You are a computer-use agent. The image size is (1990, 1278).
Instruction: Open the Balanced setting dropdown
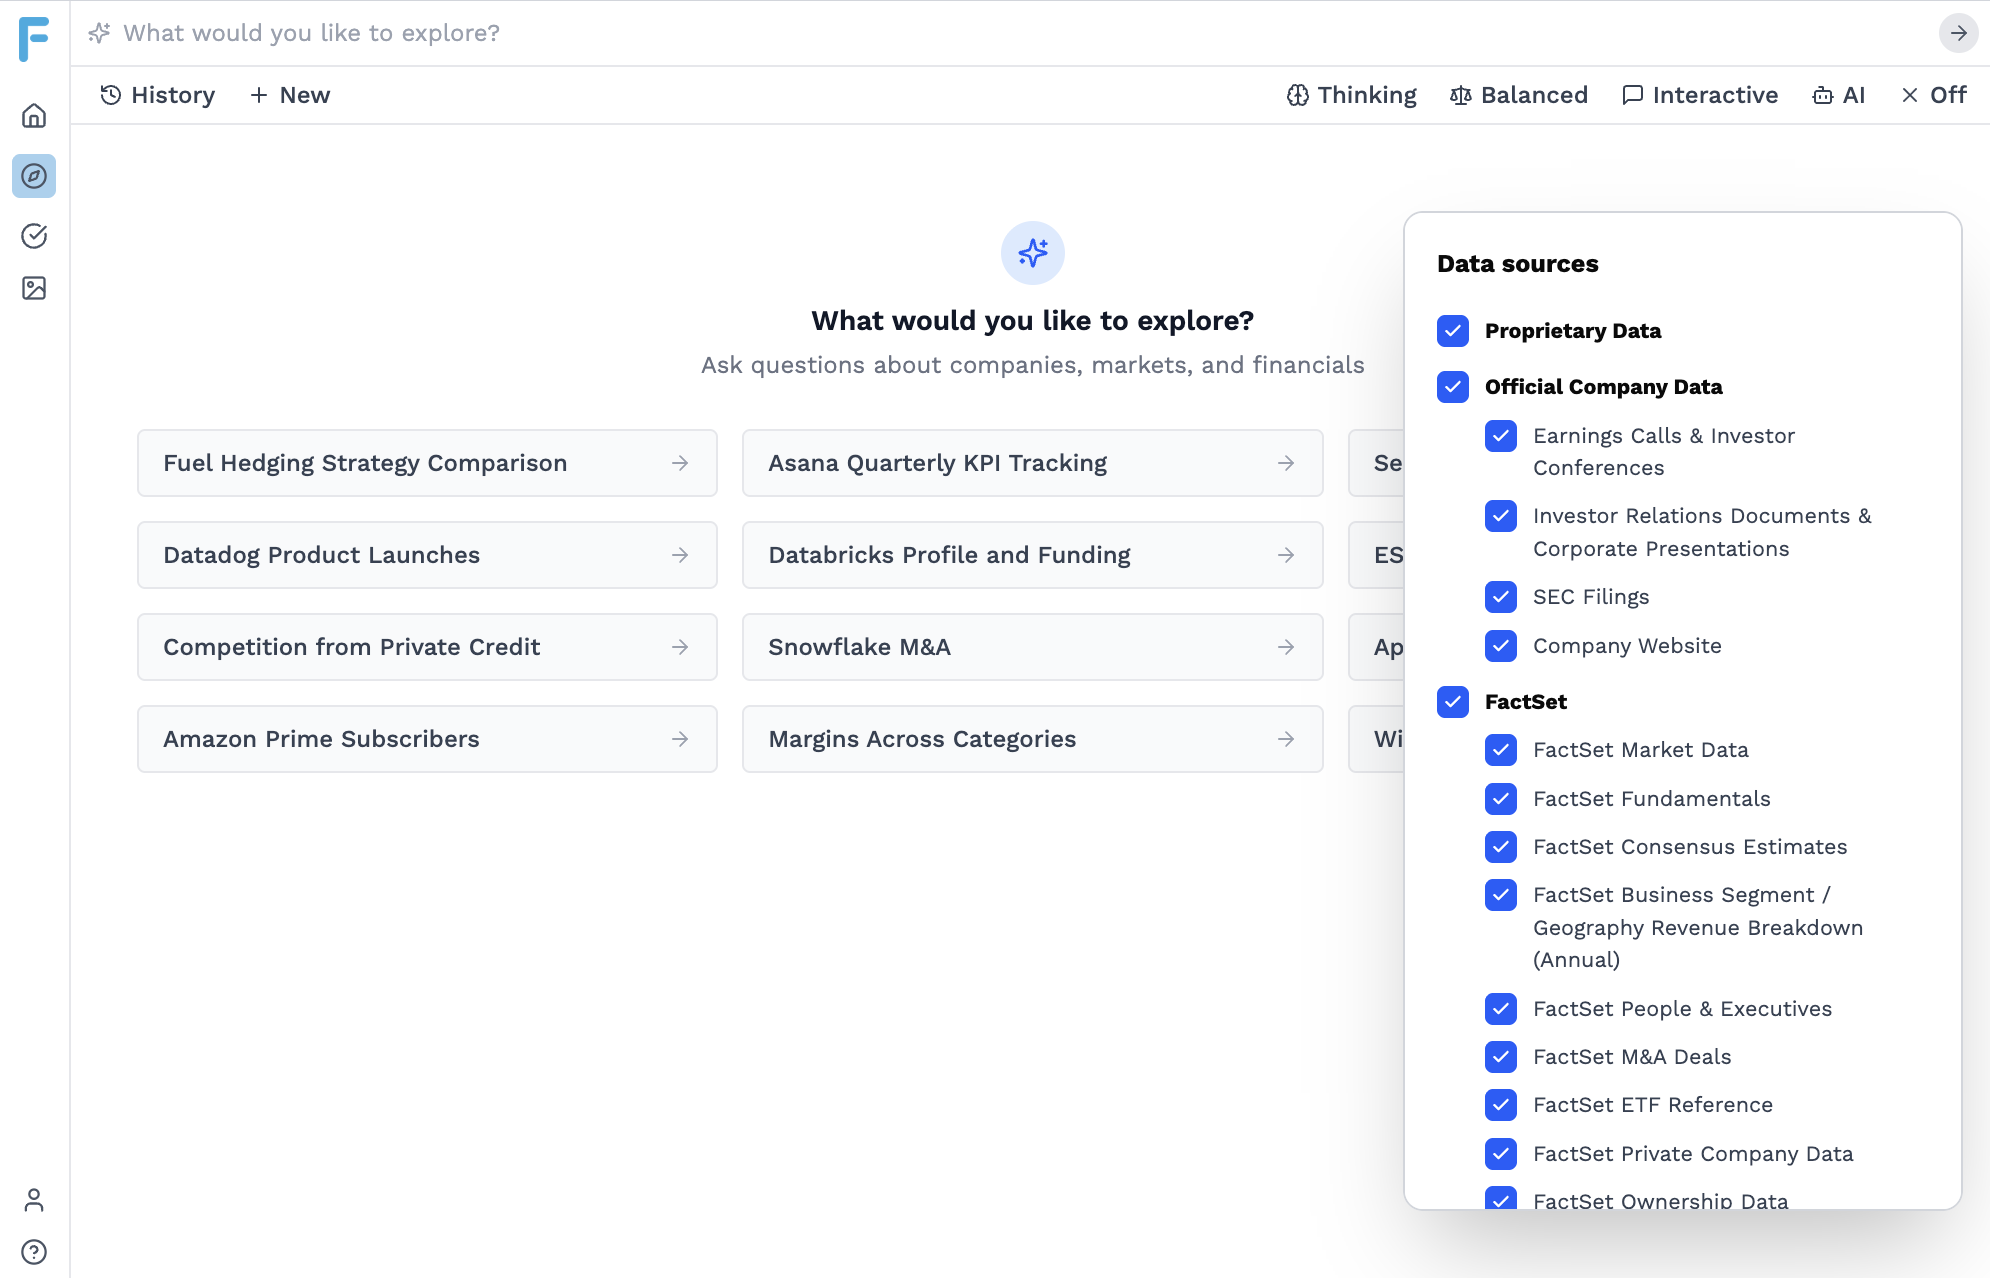1519,95
